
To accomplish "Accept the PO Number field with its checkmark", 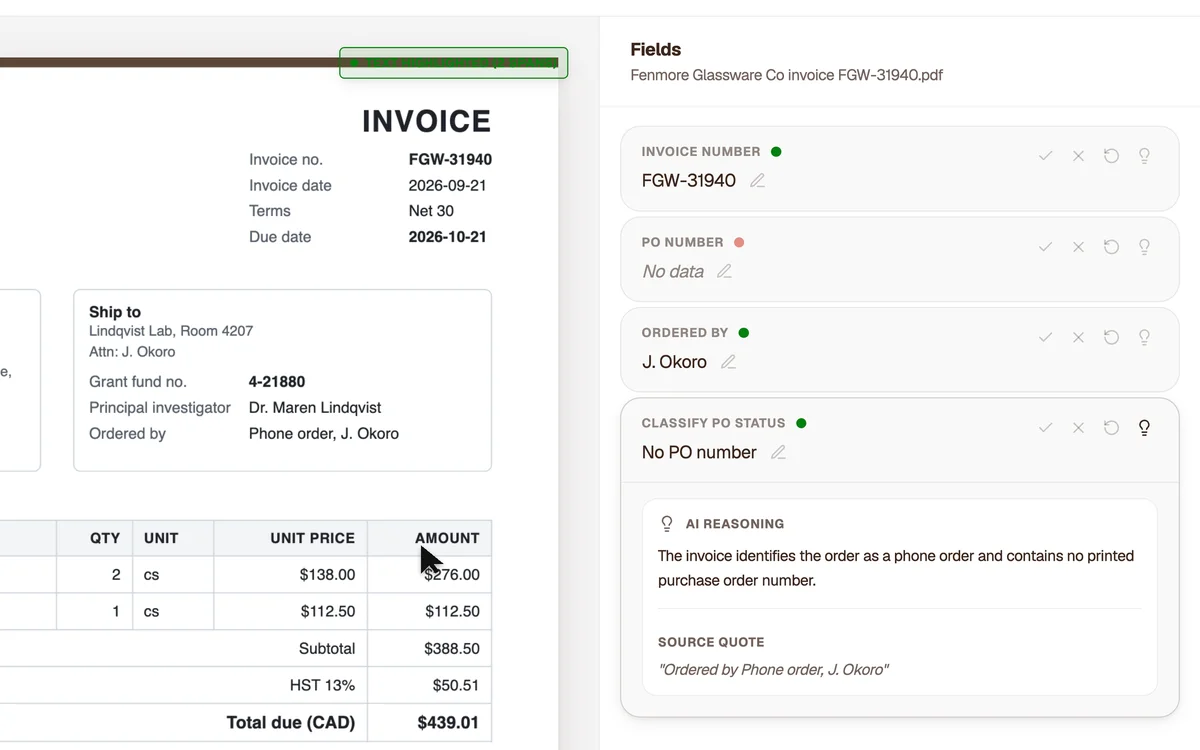I will [1045, 247].
